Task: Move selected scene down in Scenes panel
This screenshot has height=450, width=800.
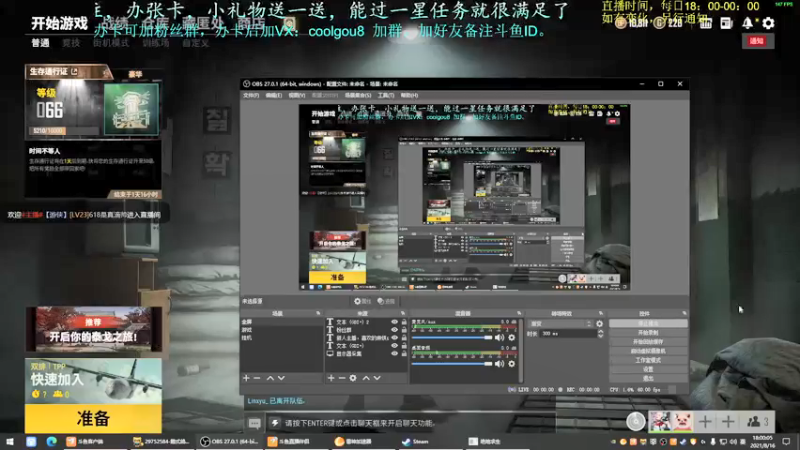Action: click(x=281, y=378)
